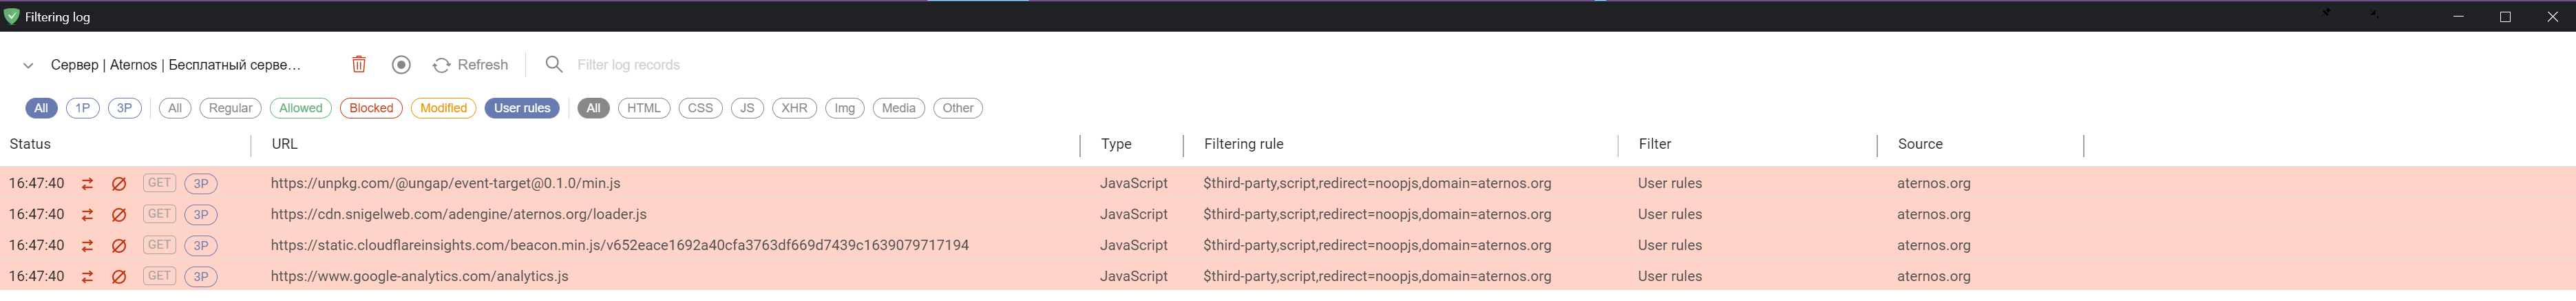
Task: Toggle the Allowed filter chip
Action: coord(301,108)
